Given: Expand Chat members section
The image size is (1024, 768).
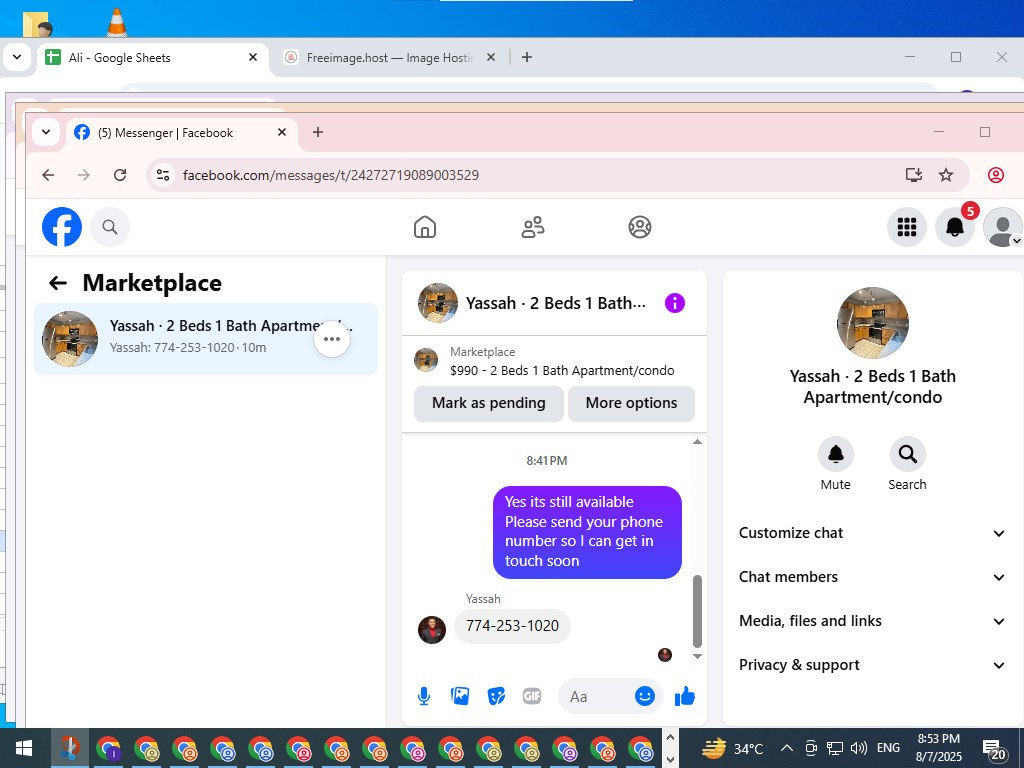Looking at the screenshot, I should coord(872,577).
